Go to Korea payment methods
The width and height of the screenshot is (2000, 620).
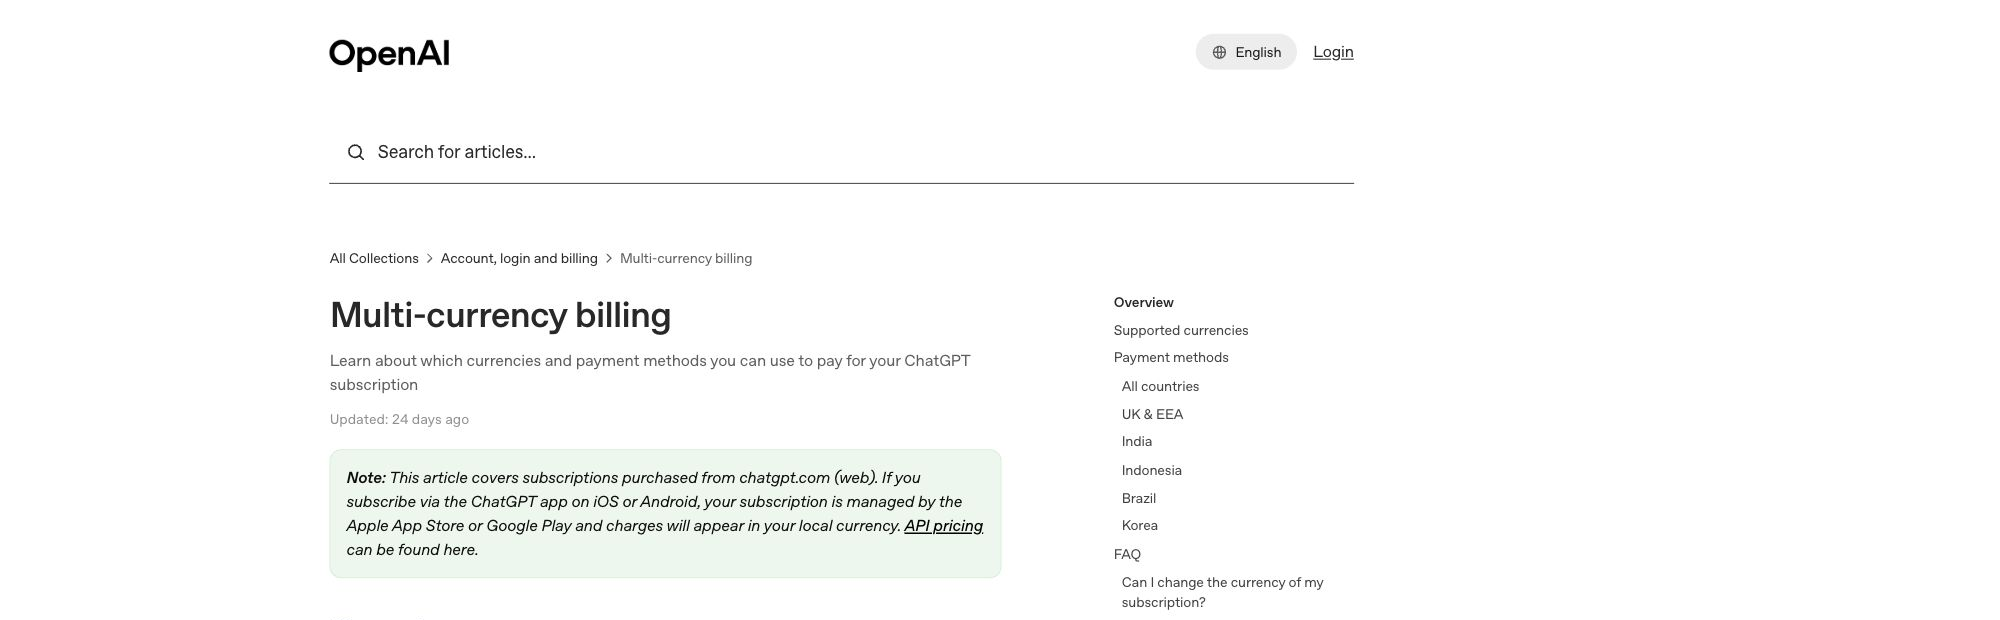click(1140, 525)
